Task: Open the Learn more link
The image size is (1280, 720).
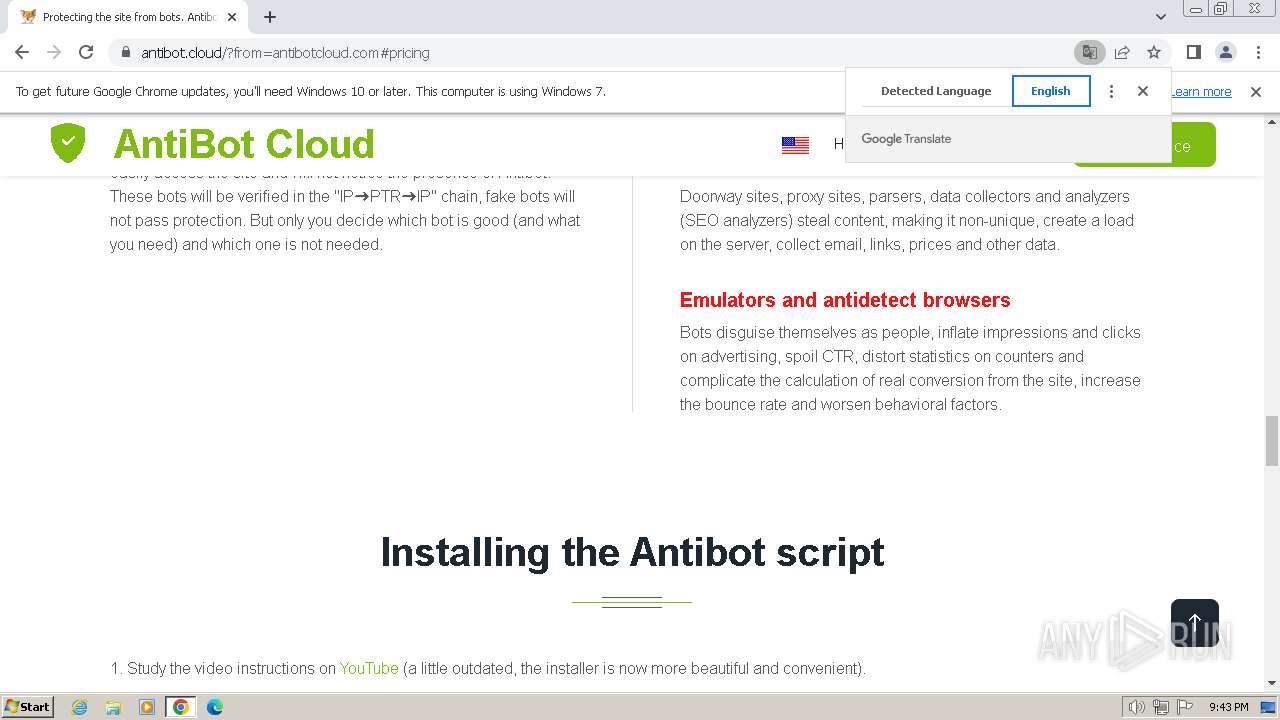Action: click(x=1201, y=92)
